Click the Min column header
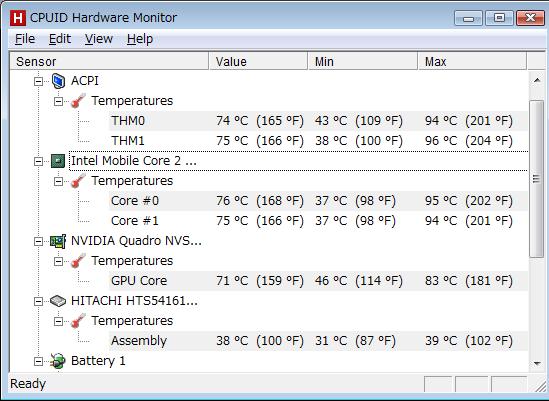 (x=363, y=61)
